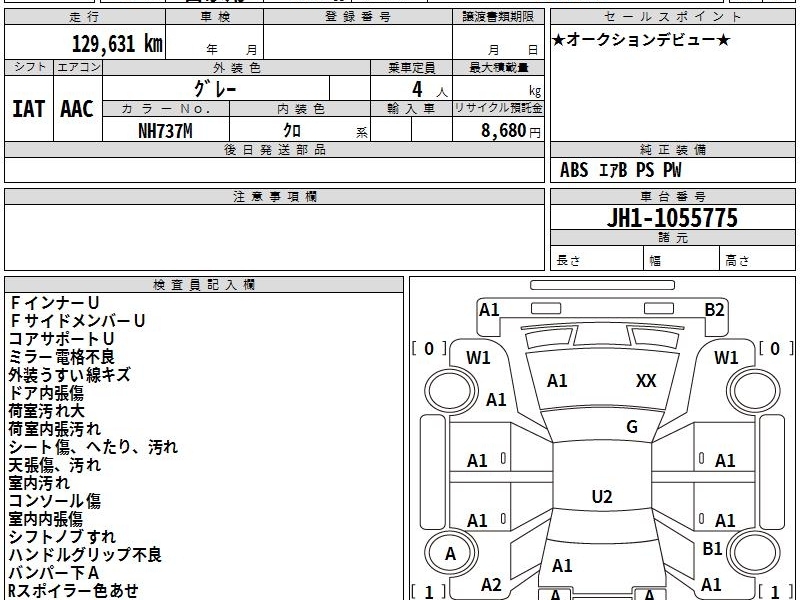The image size is (800, 600).
Task: Select the note コアサポートU
Action: [61, 339]
